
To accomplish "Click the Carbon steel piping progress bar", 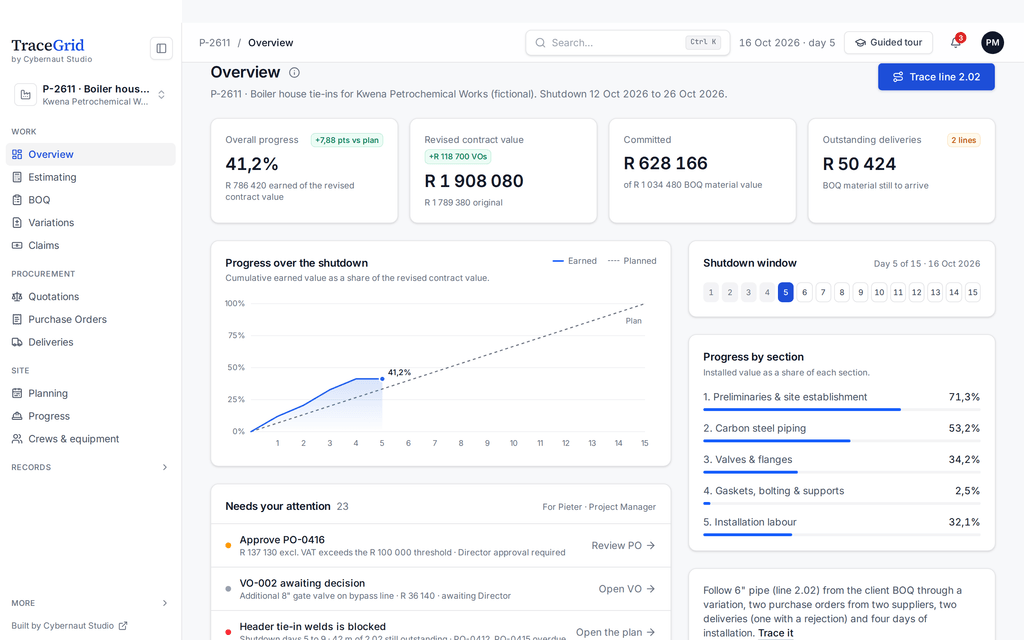I will [x=841, y=441].
